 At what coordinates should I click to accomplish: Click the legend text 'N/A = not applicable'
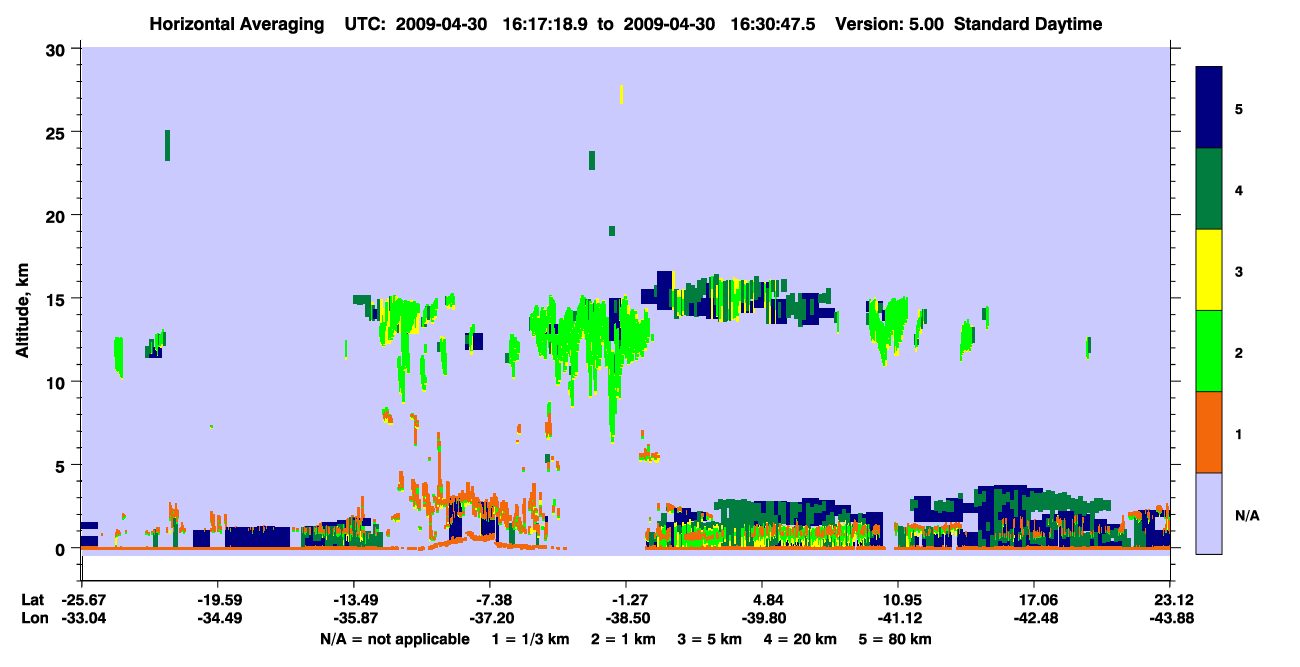[394, 639]
